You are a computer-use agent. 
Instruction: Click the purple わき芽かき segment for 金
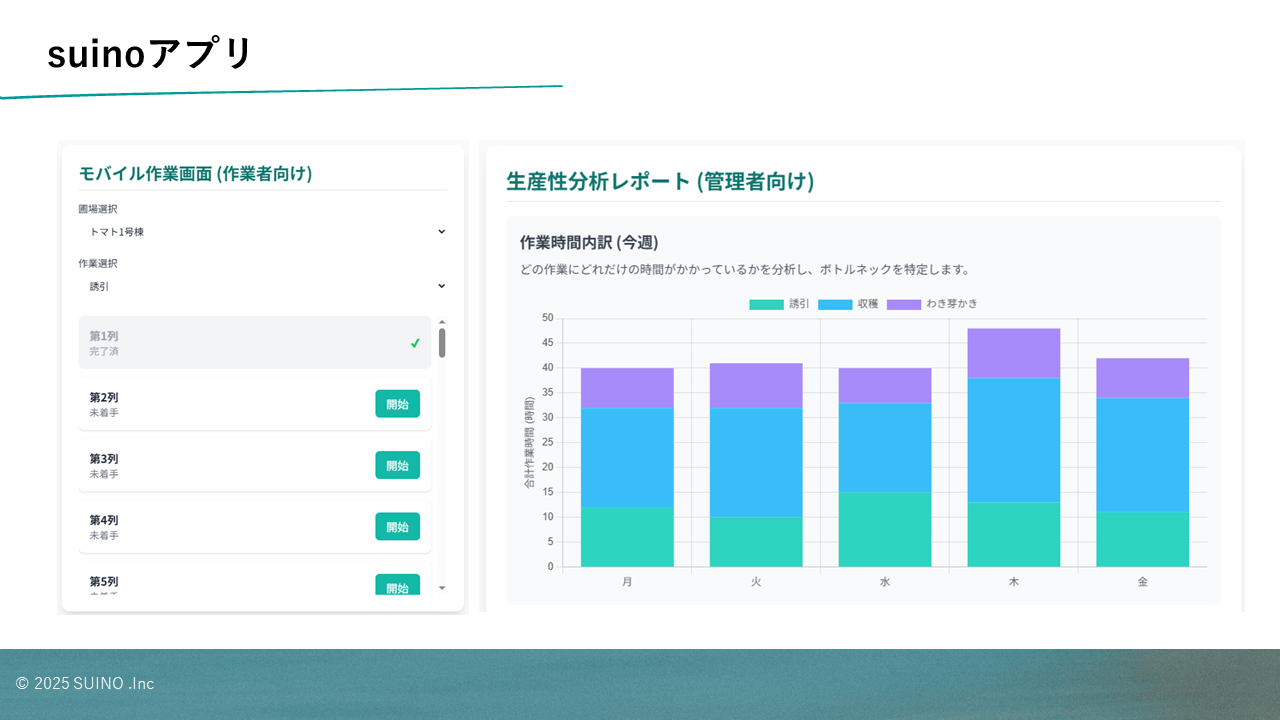pos(1143,378)
